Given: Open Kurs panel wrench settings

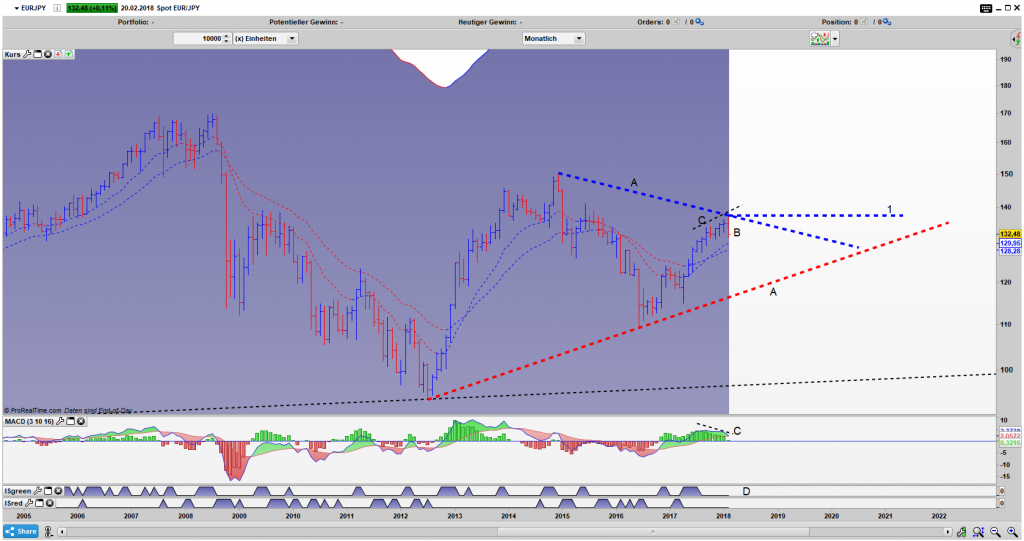Looking at the screenshot, I should [27, 54].
